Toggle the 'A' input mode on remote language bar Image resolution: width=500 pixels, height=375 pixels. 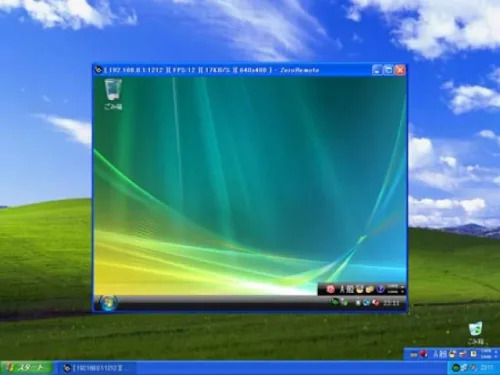(342, 289)
